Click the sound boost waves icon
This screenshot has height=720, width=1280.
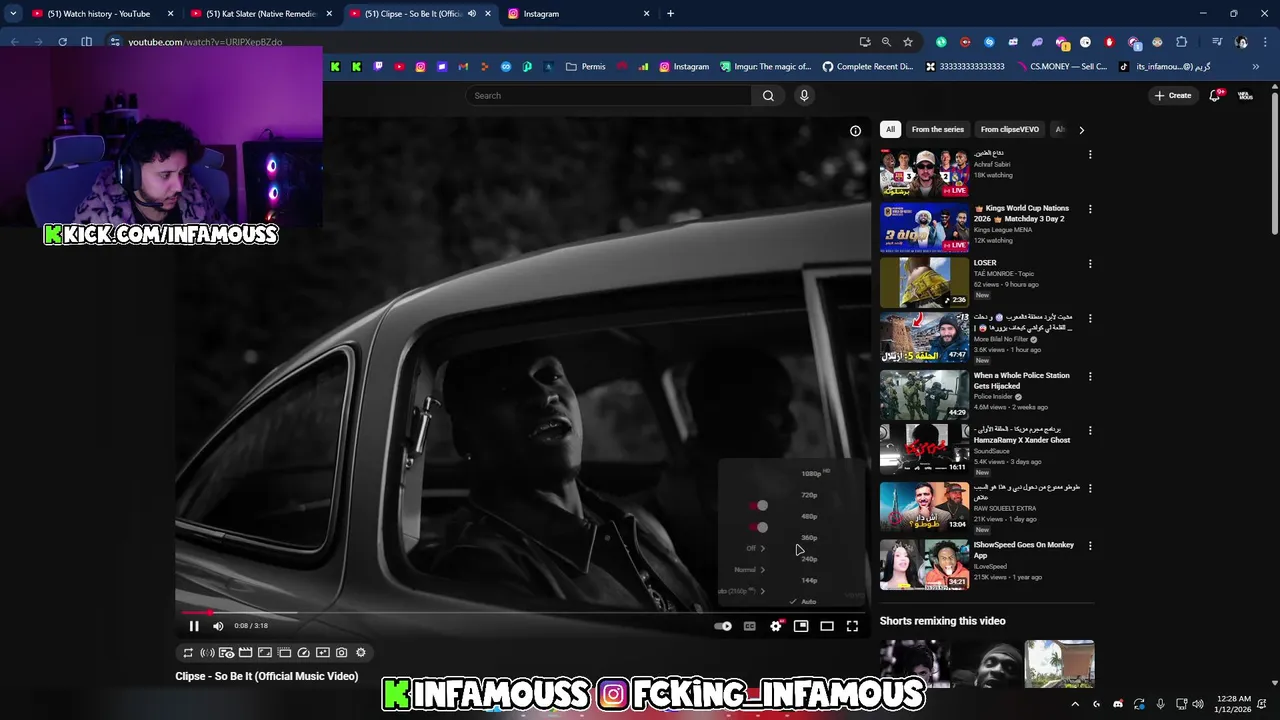pyautogui.click(x=207, y=653)
